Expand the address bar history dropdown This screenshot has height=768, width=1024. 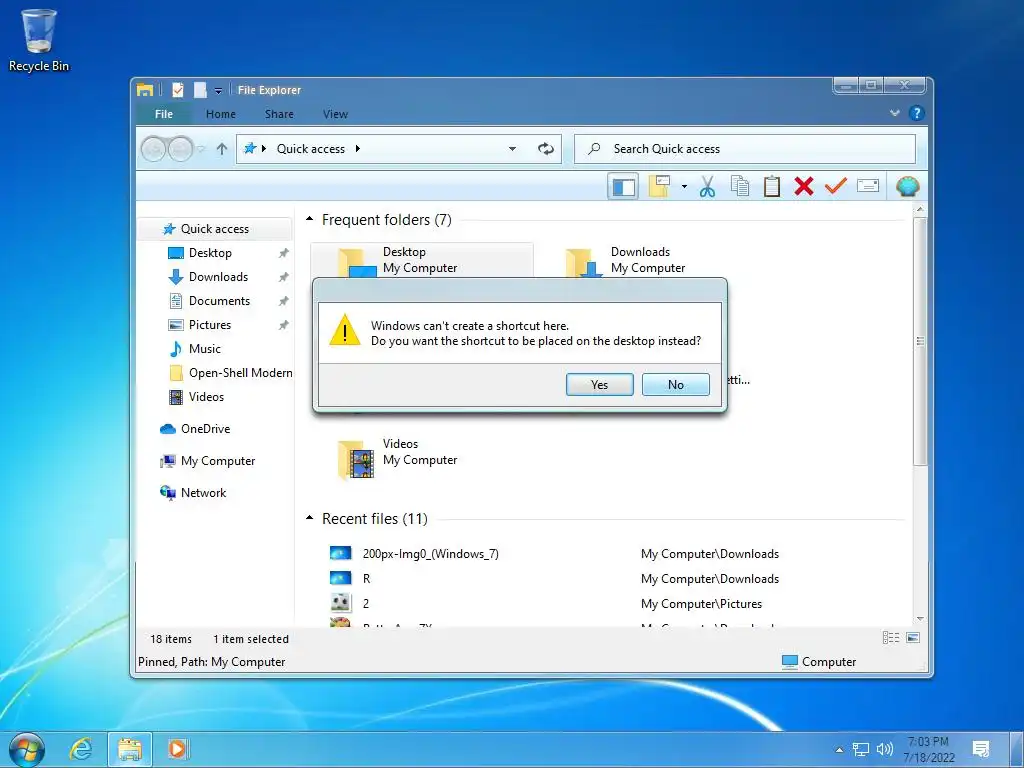(x=513, y=149)
